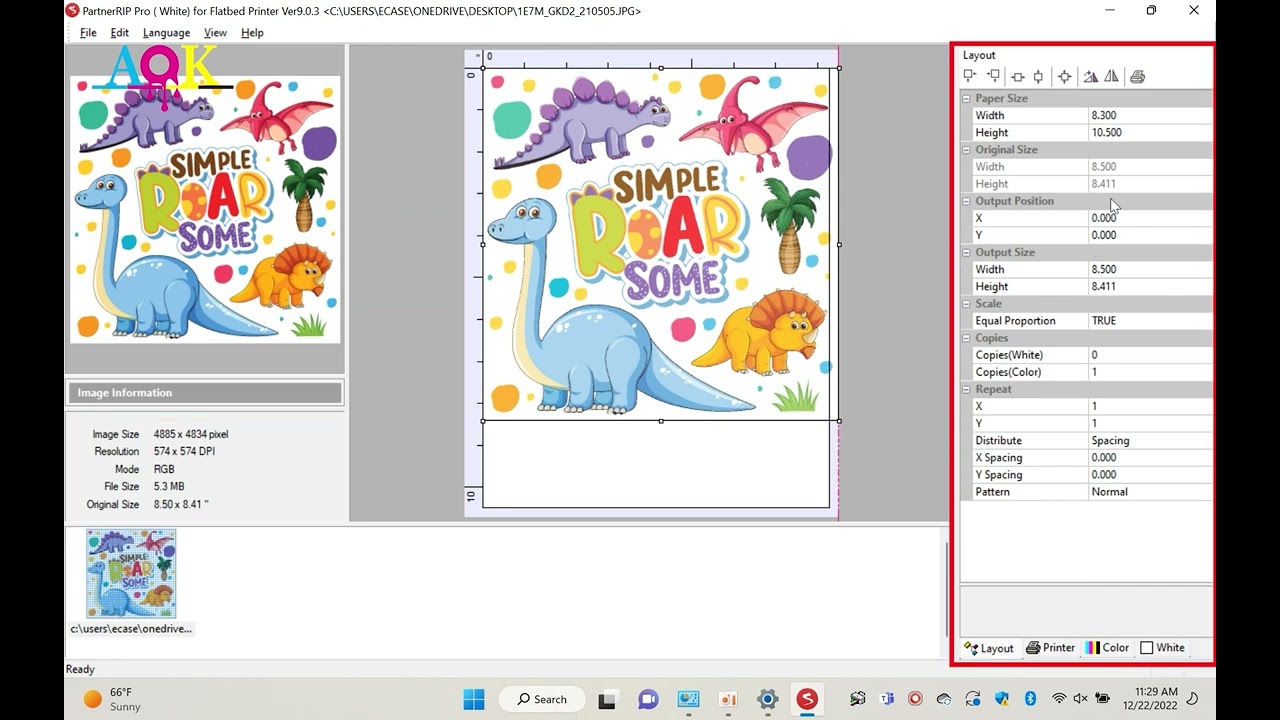Click the rotate image icon
The image size is (1280, 720).
point(1091,77)
